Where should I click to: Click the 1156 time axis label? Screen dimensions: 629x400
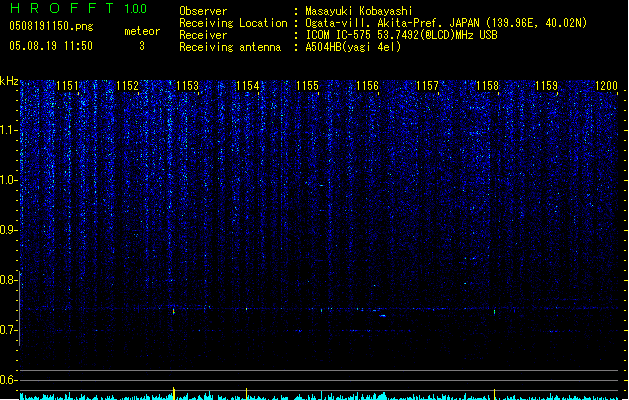coord(367,85)
